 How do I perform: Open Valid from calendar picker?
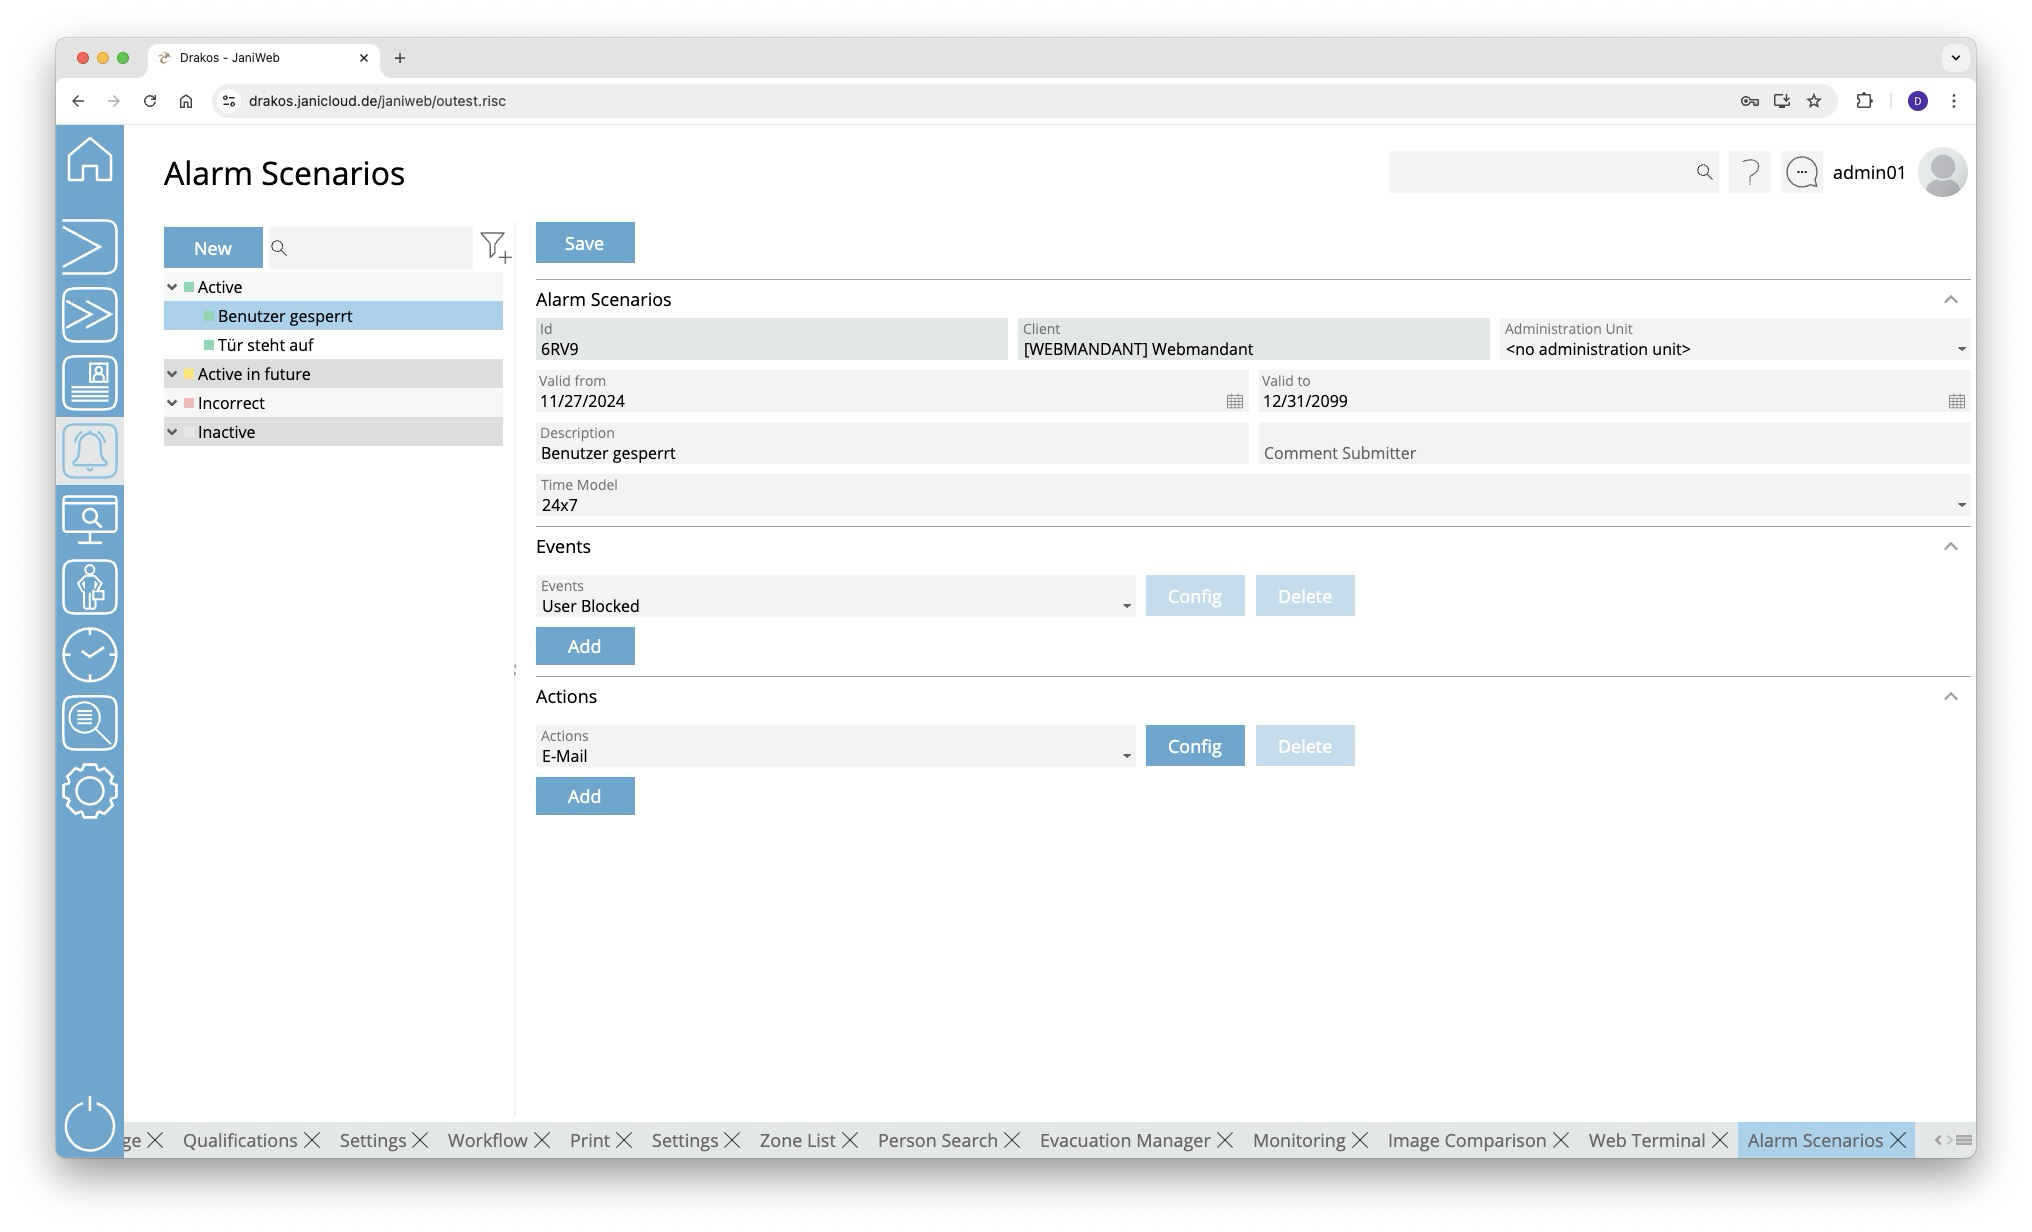click(1235, 401)
